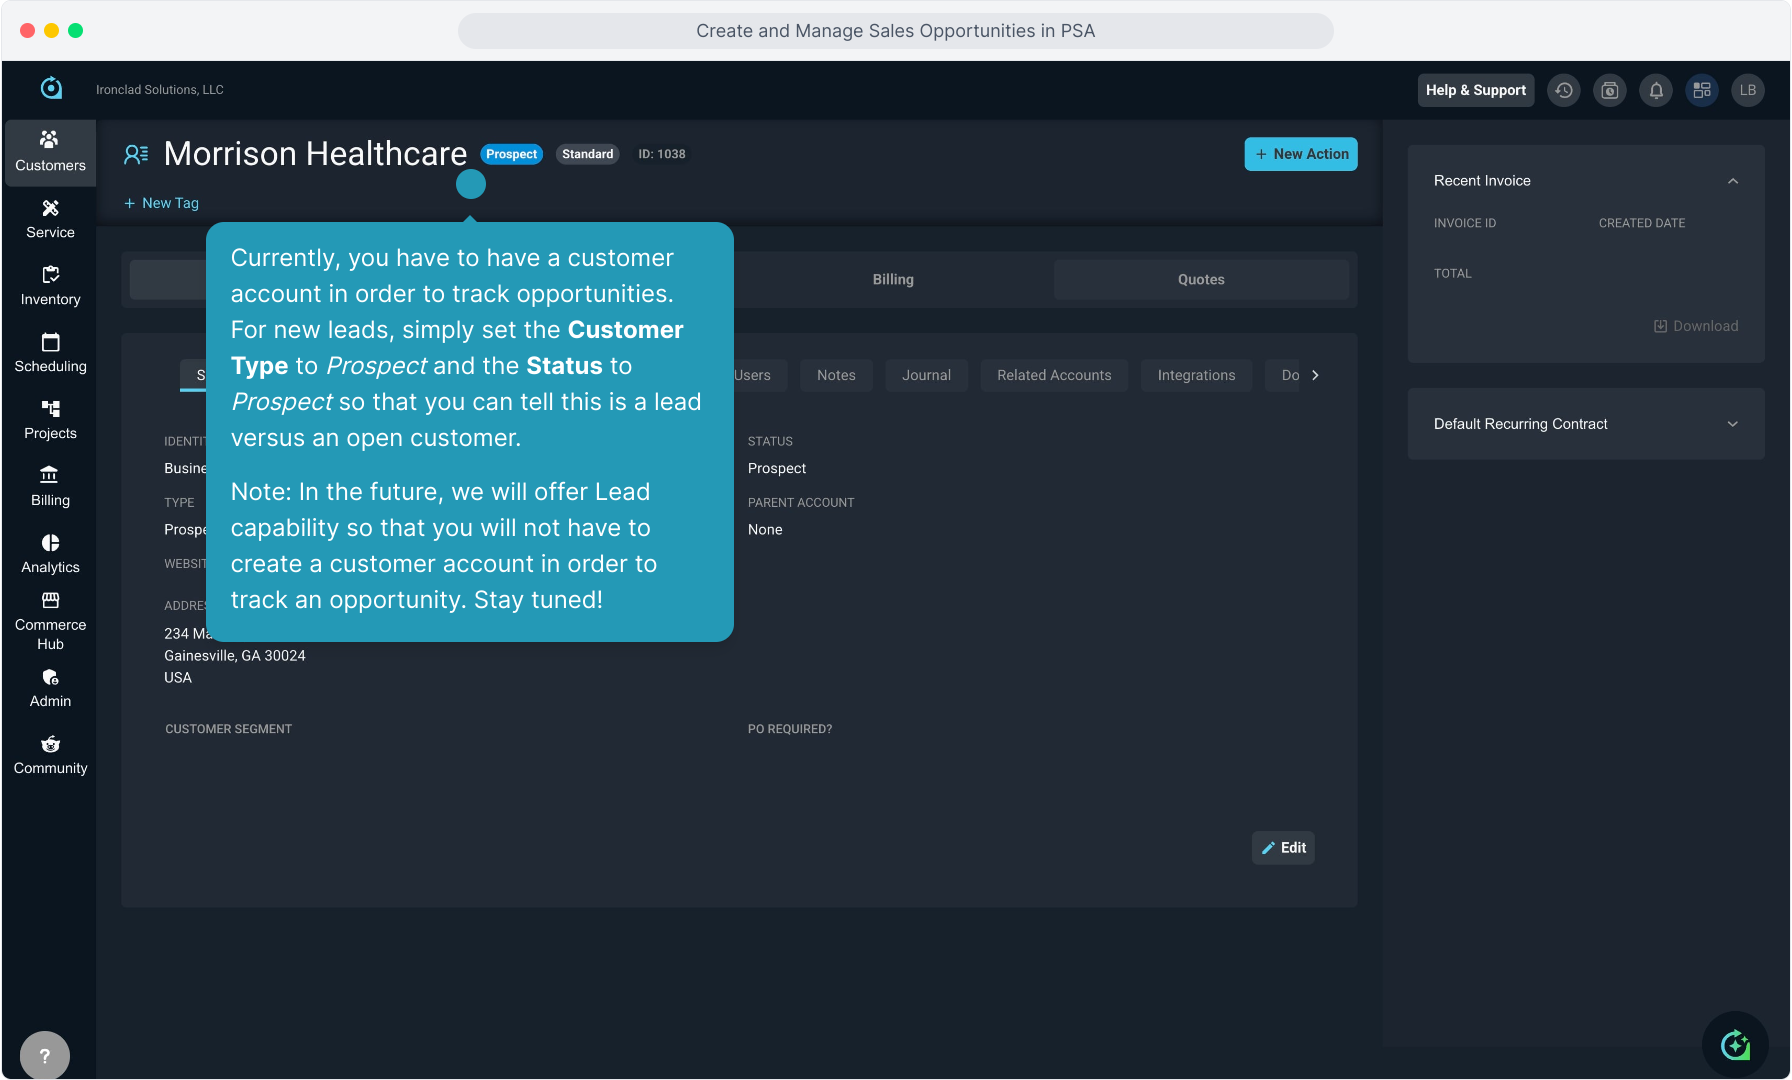This screenshot has width=1792, height=1080.
Task: Collapse the Recent Invoice panel
Action: tap(1733, 181)
